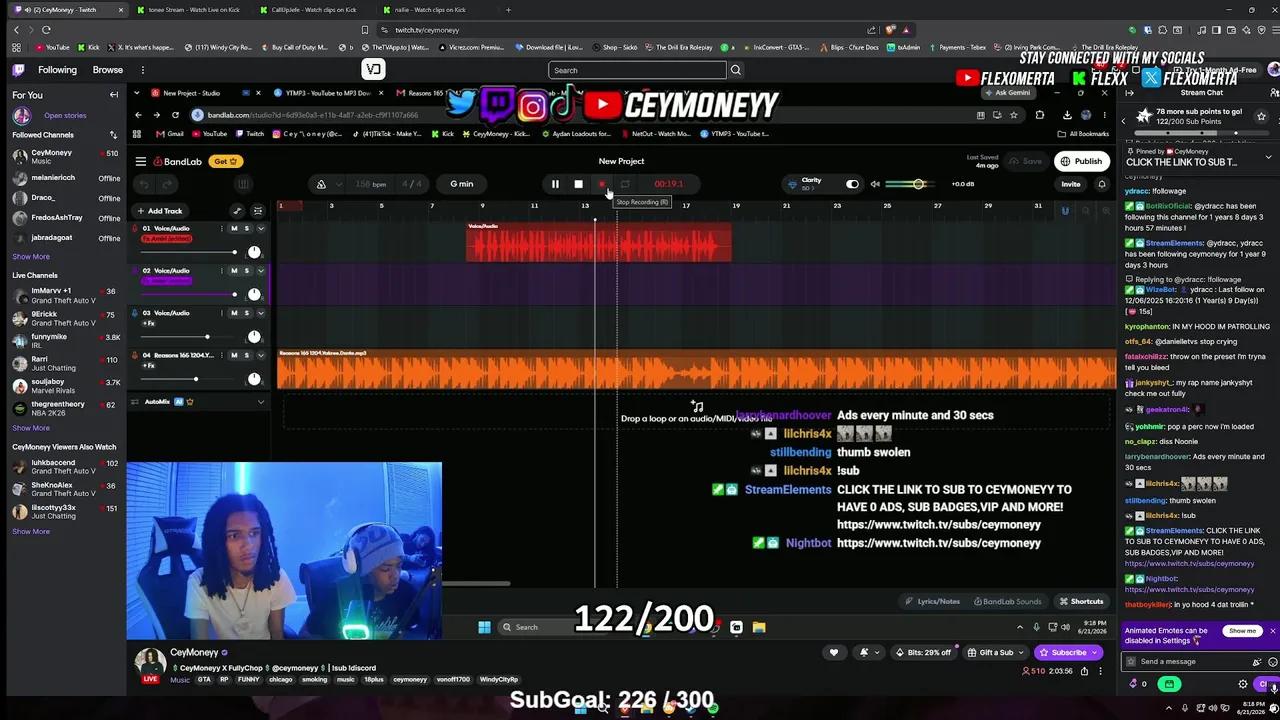Stop recording with the red record button
The height and width of the screenshot is (720, 1280).
(x=602, y=184)
